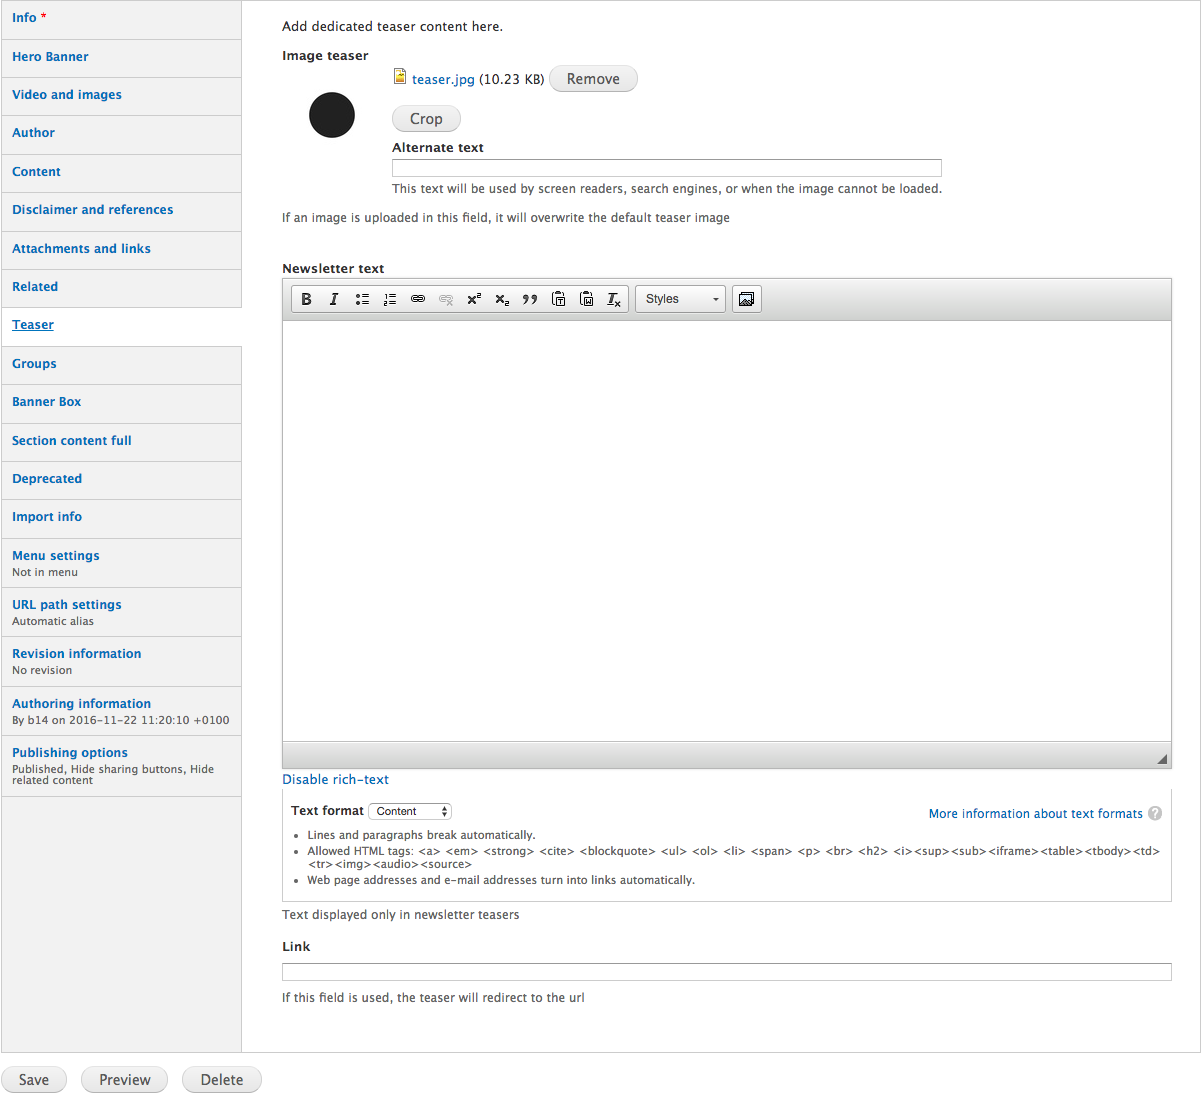Open the Publishing options tab
Viewport: 1202px width, 1110px height.
tap(70, 753)
